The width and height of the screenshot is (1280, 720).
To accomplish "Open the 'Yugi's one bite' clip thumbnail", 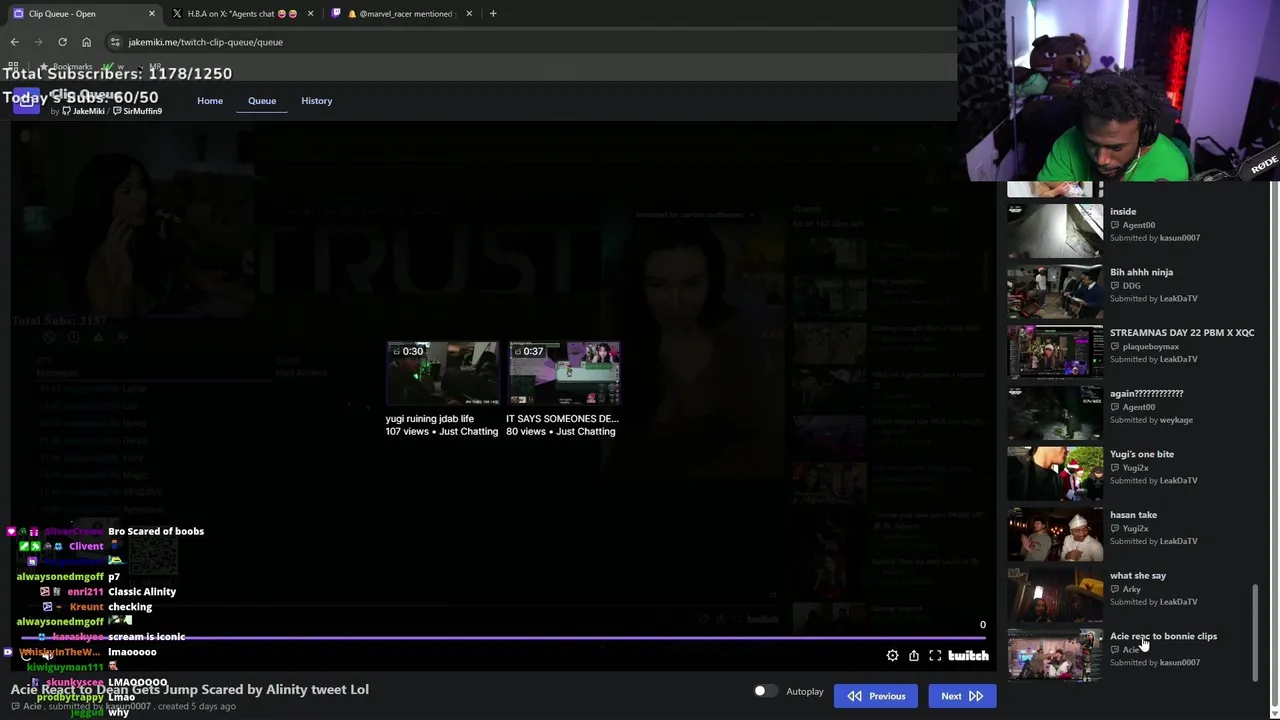I will 1055,473.
